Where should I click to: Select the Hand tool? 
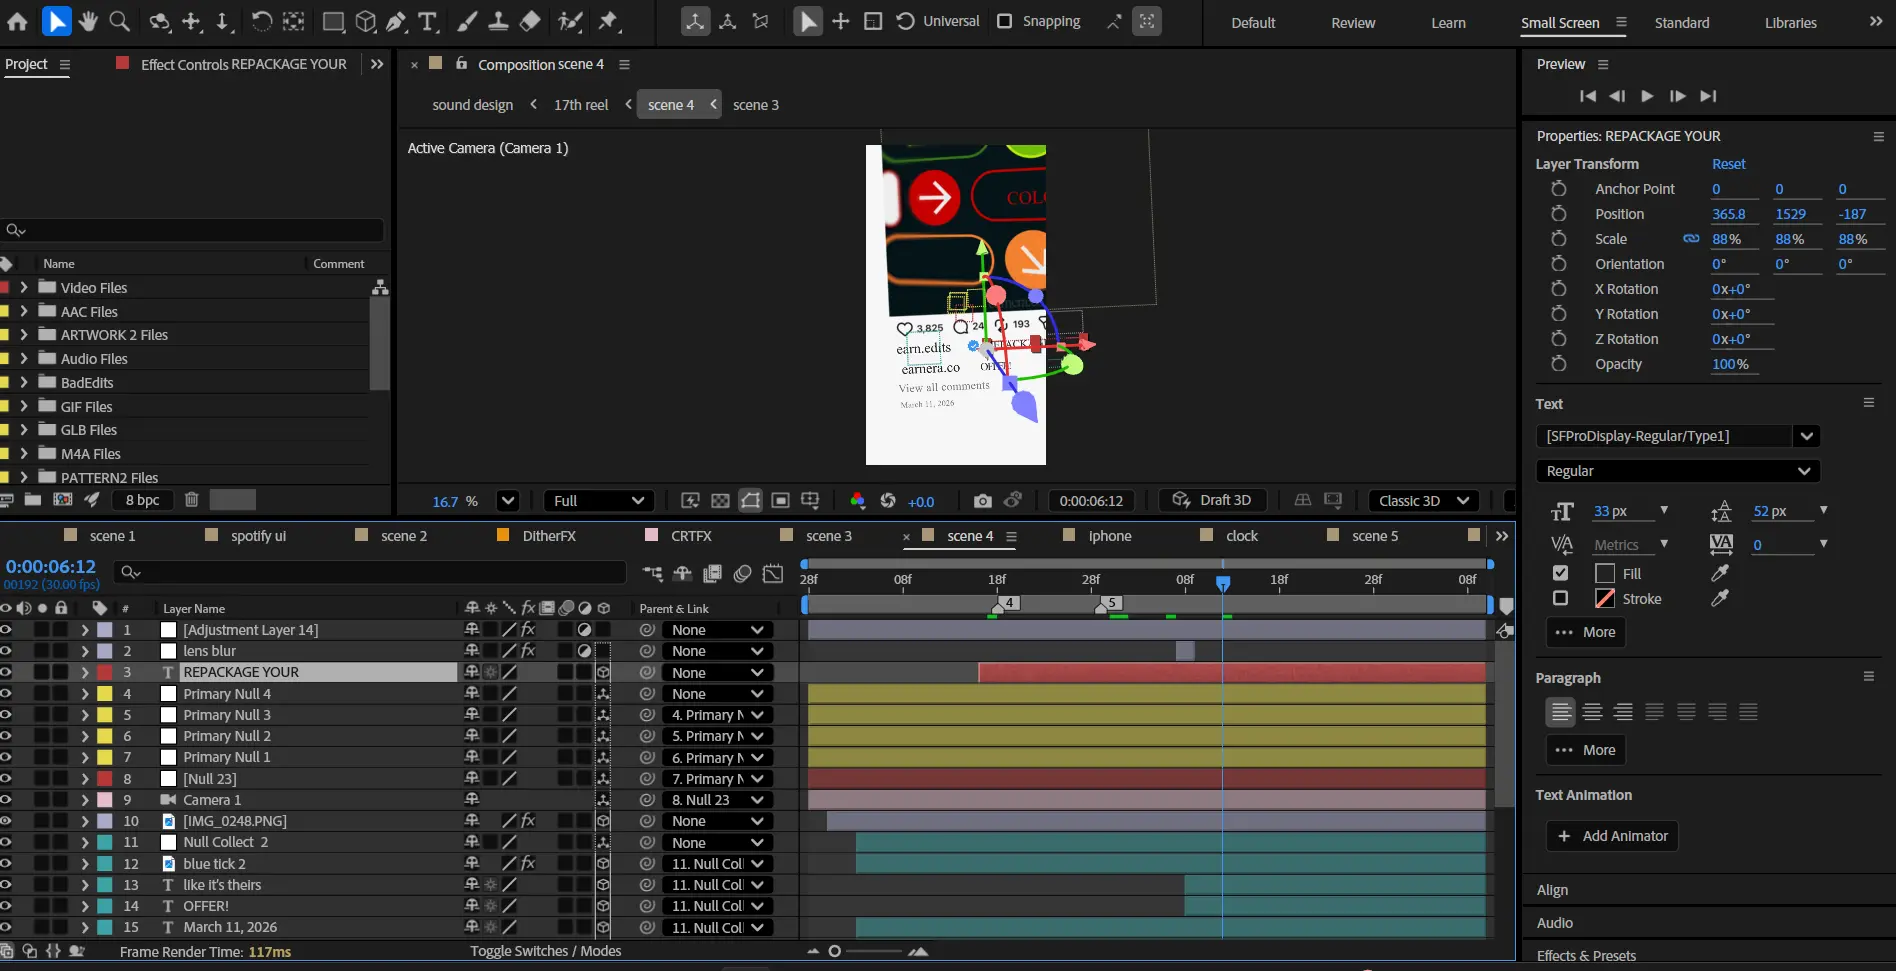click(x=88, y=21)
